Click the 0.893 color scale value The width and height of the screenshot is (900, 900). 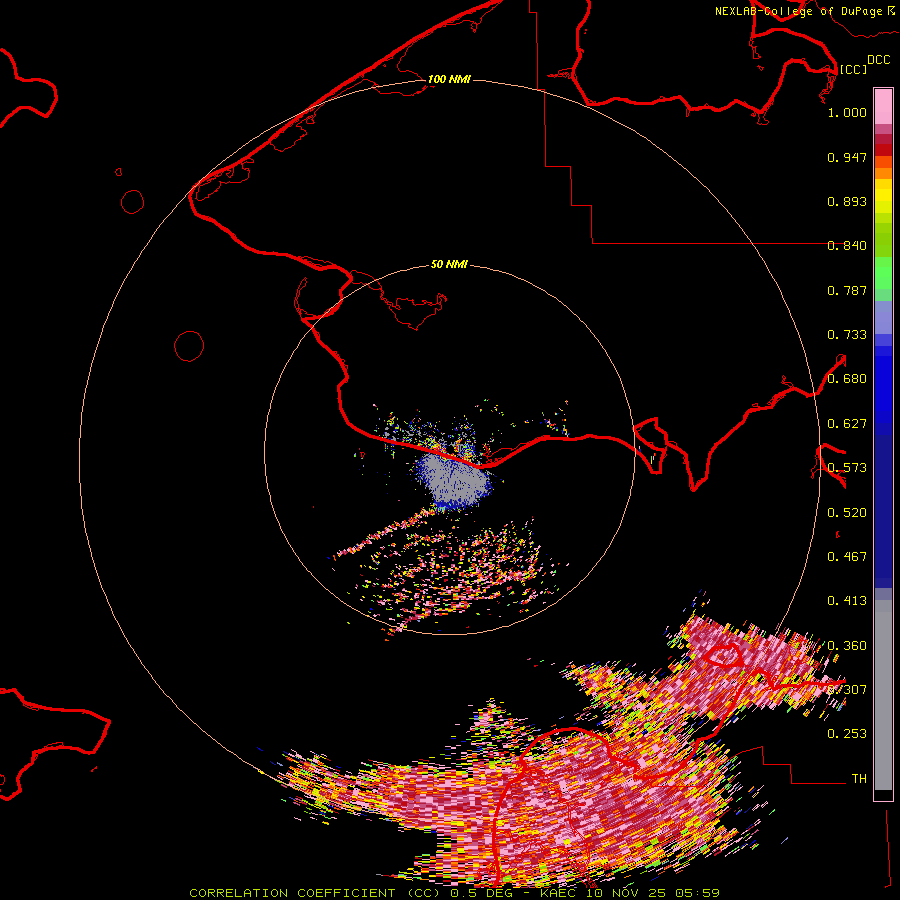click(847, 201)
